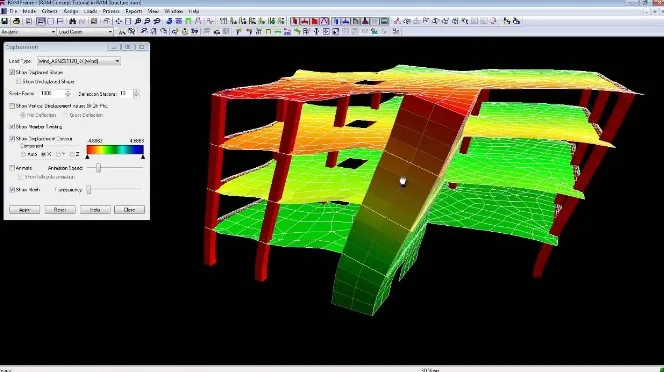Image resolution: width=664 pixels, height=372 pixels.
Task: Click the zoom window rectangle icon
Action: (x=128, y=21)
